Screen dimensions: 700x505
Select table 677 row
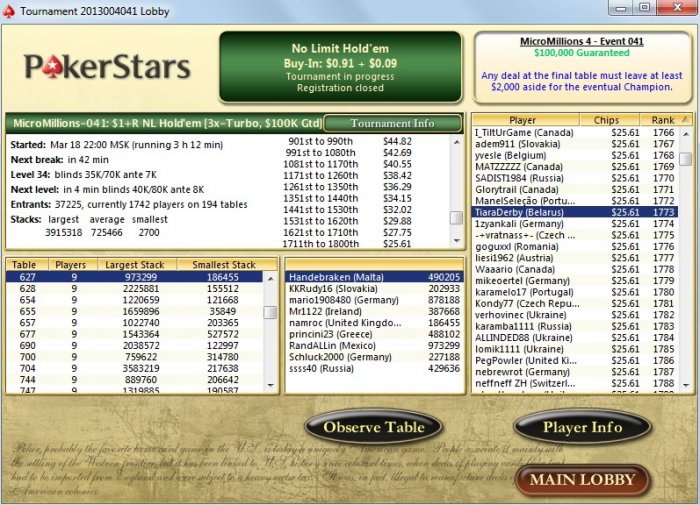pos(134,334)
